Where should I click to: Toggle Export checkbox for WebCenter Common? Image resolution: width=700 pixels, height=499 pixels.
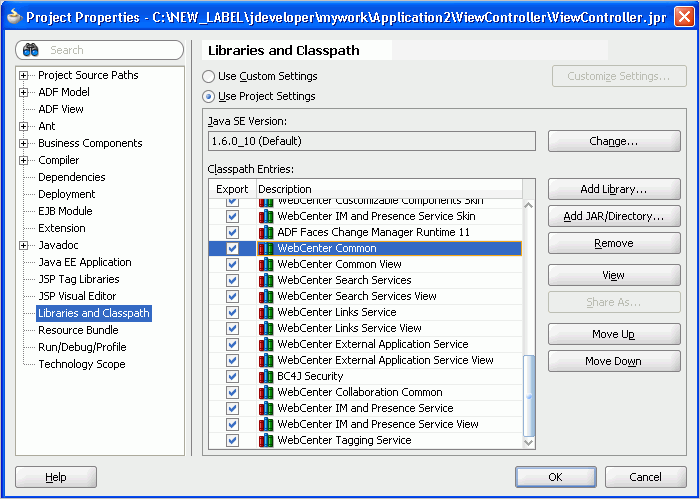point(232,248)
